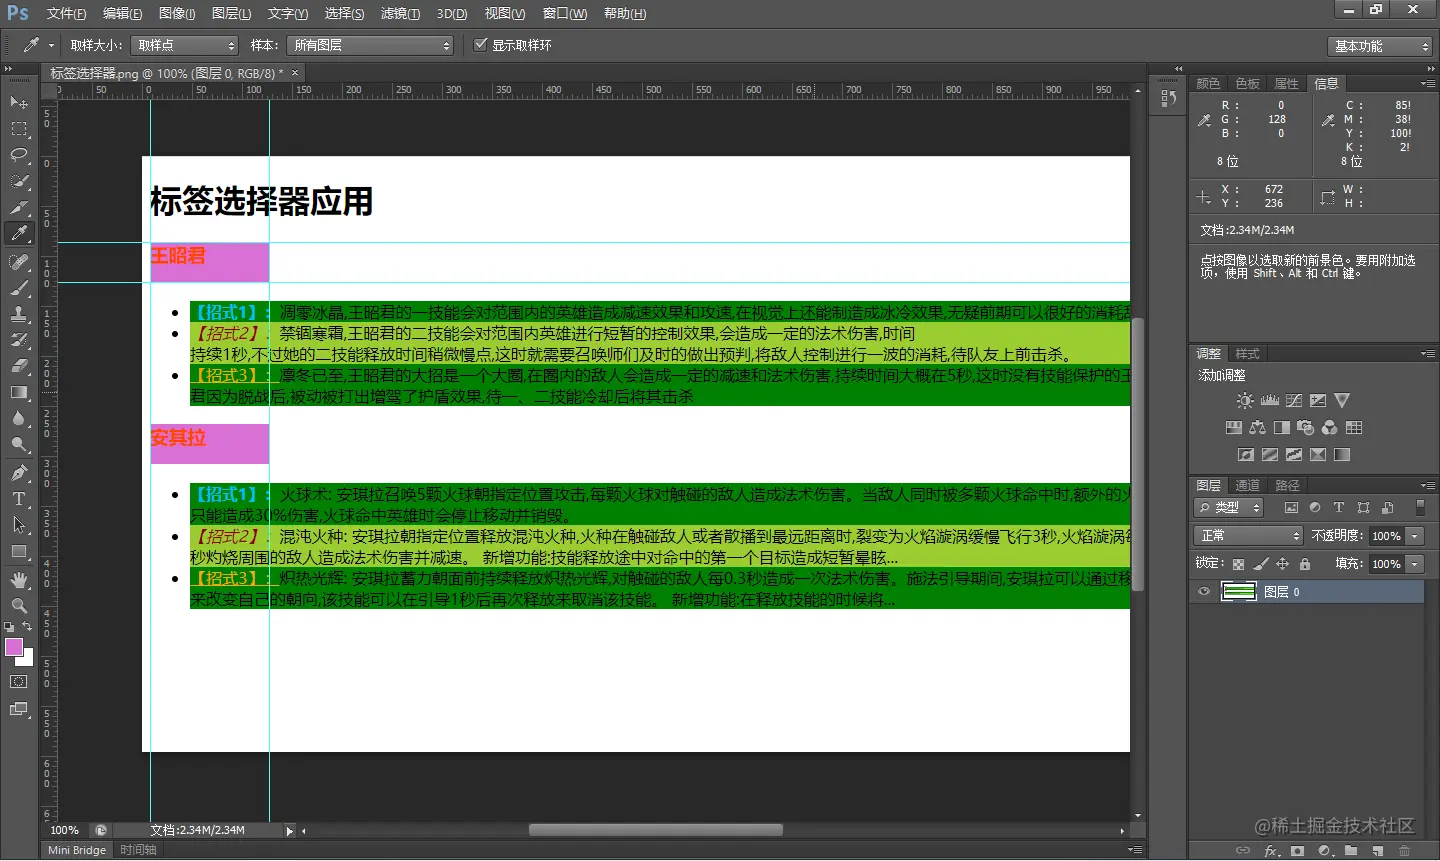Select the Horizontal Type tool
1440x861 pixels.
(x=19, y=499)
